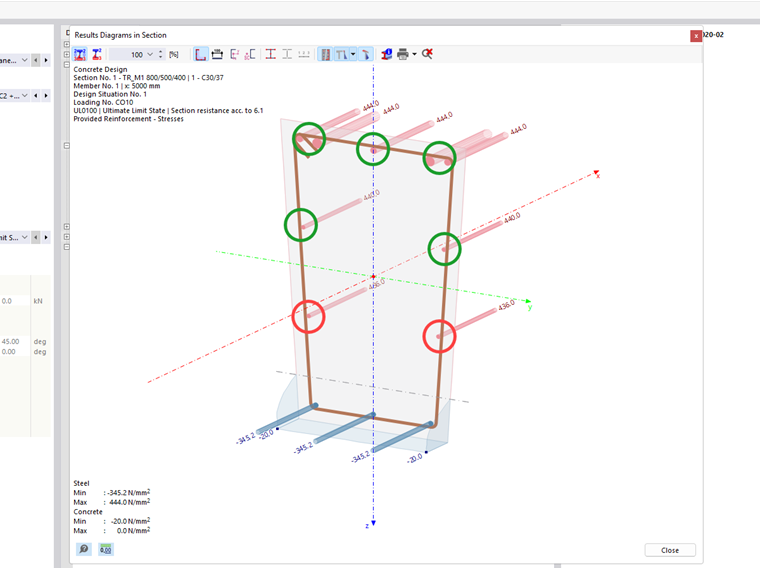The image size is (760, 569).
Task: Click the 'Results Diagrams in Section' title text
Action: [x=120, y=35]
